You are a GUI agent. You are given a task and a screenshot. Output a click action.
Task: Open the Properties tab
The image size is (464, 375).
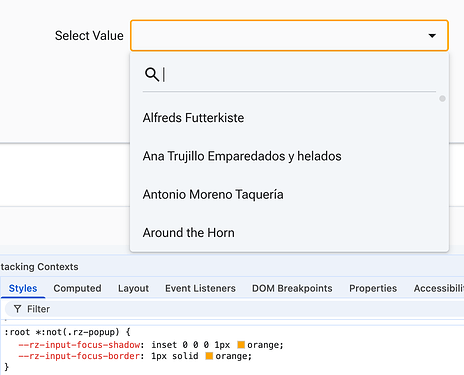pyautogui.click(x=373, y=288)
